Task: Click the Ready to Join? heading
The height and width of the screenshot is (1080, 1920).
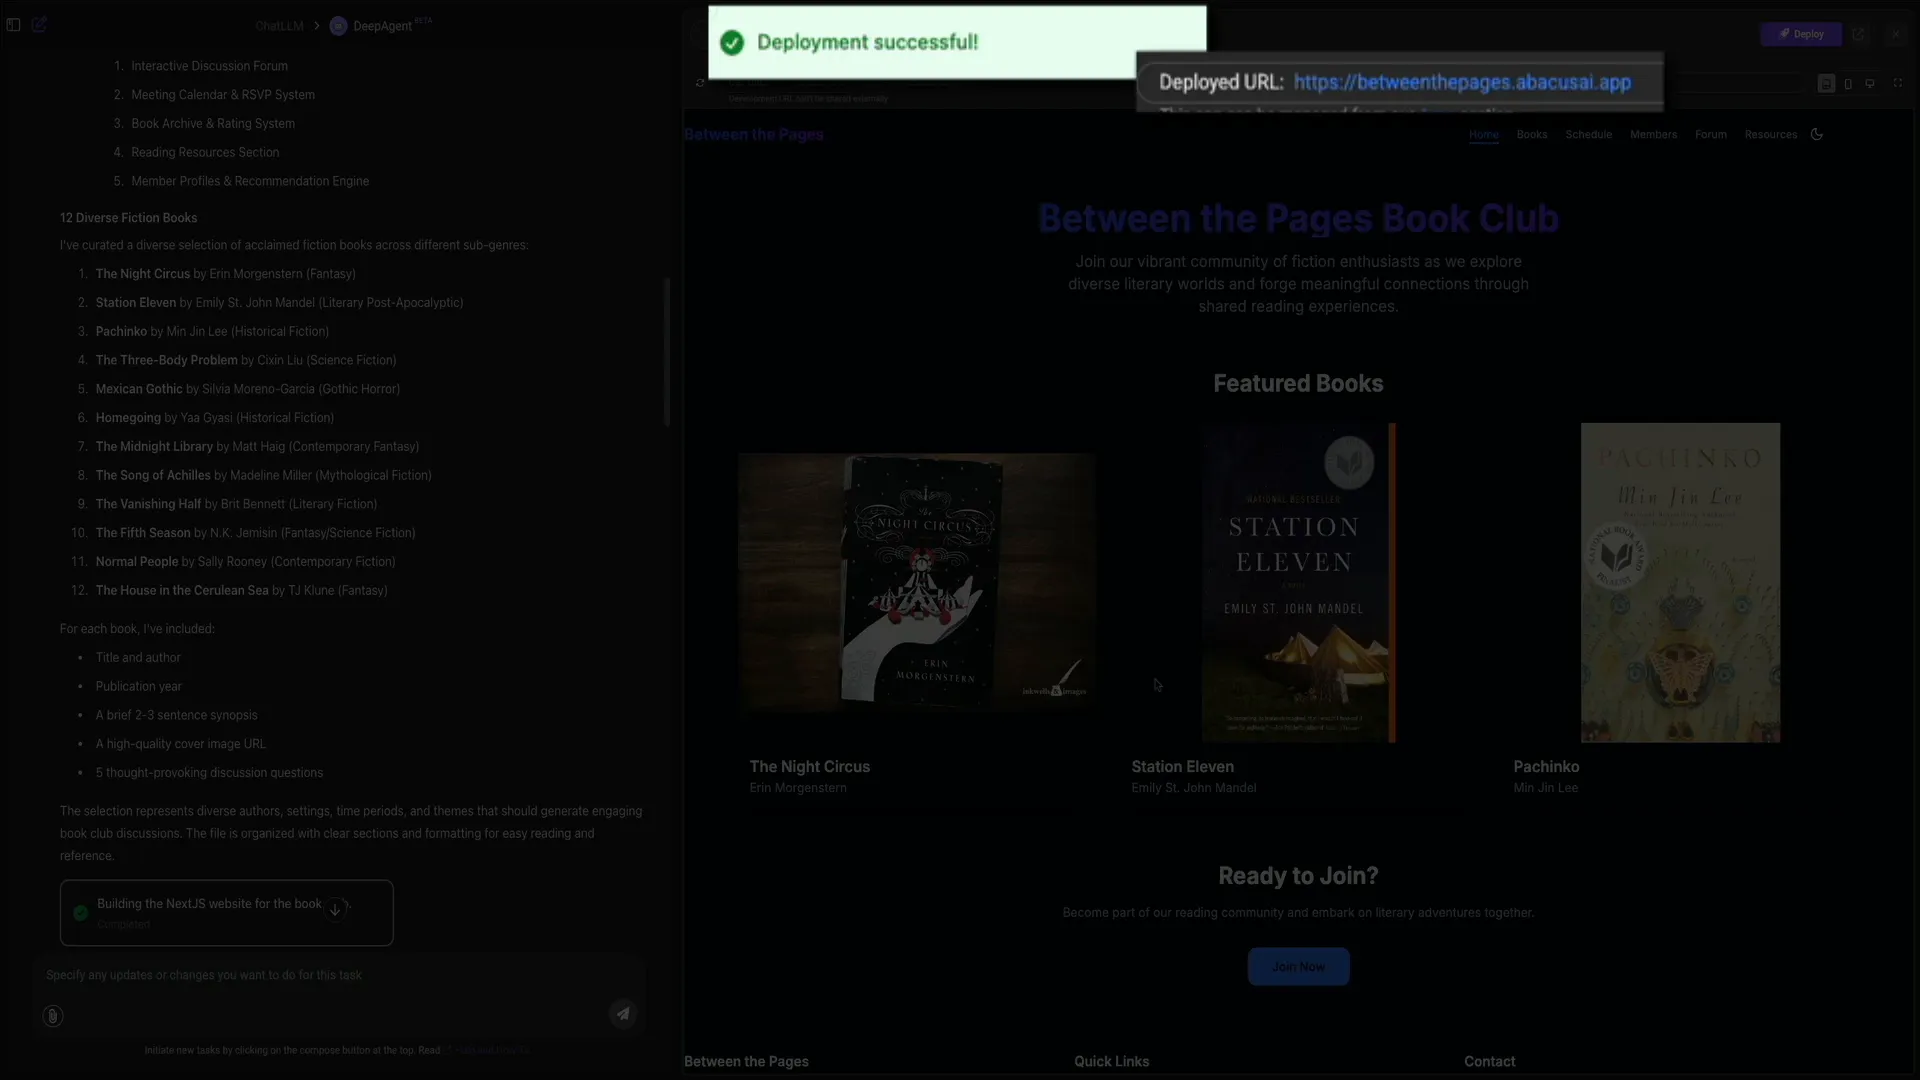Action: pos(1298,876)
